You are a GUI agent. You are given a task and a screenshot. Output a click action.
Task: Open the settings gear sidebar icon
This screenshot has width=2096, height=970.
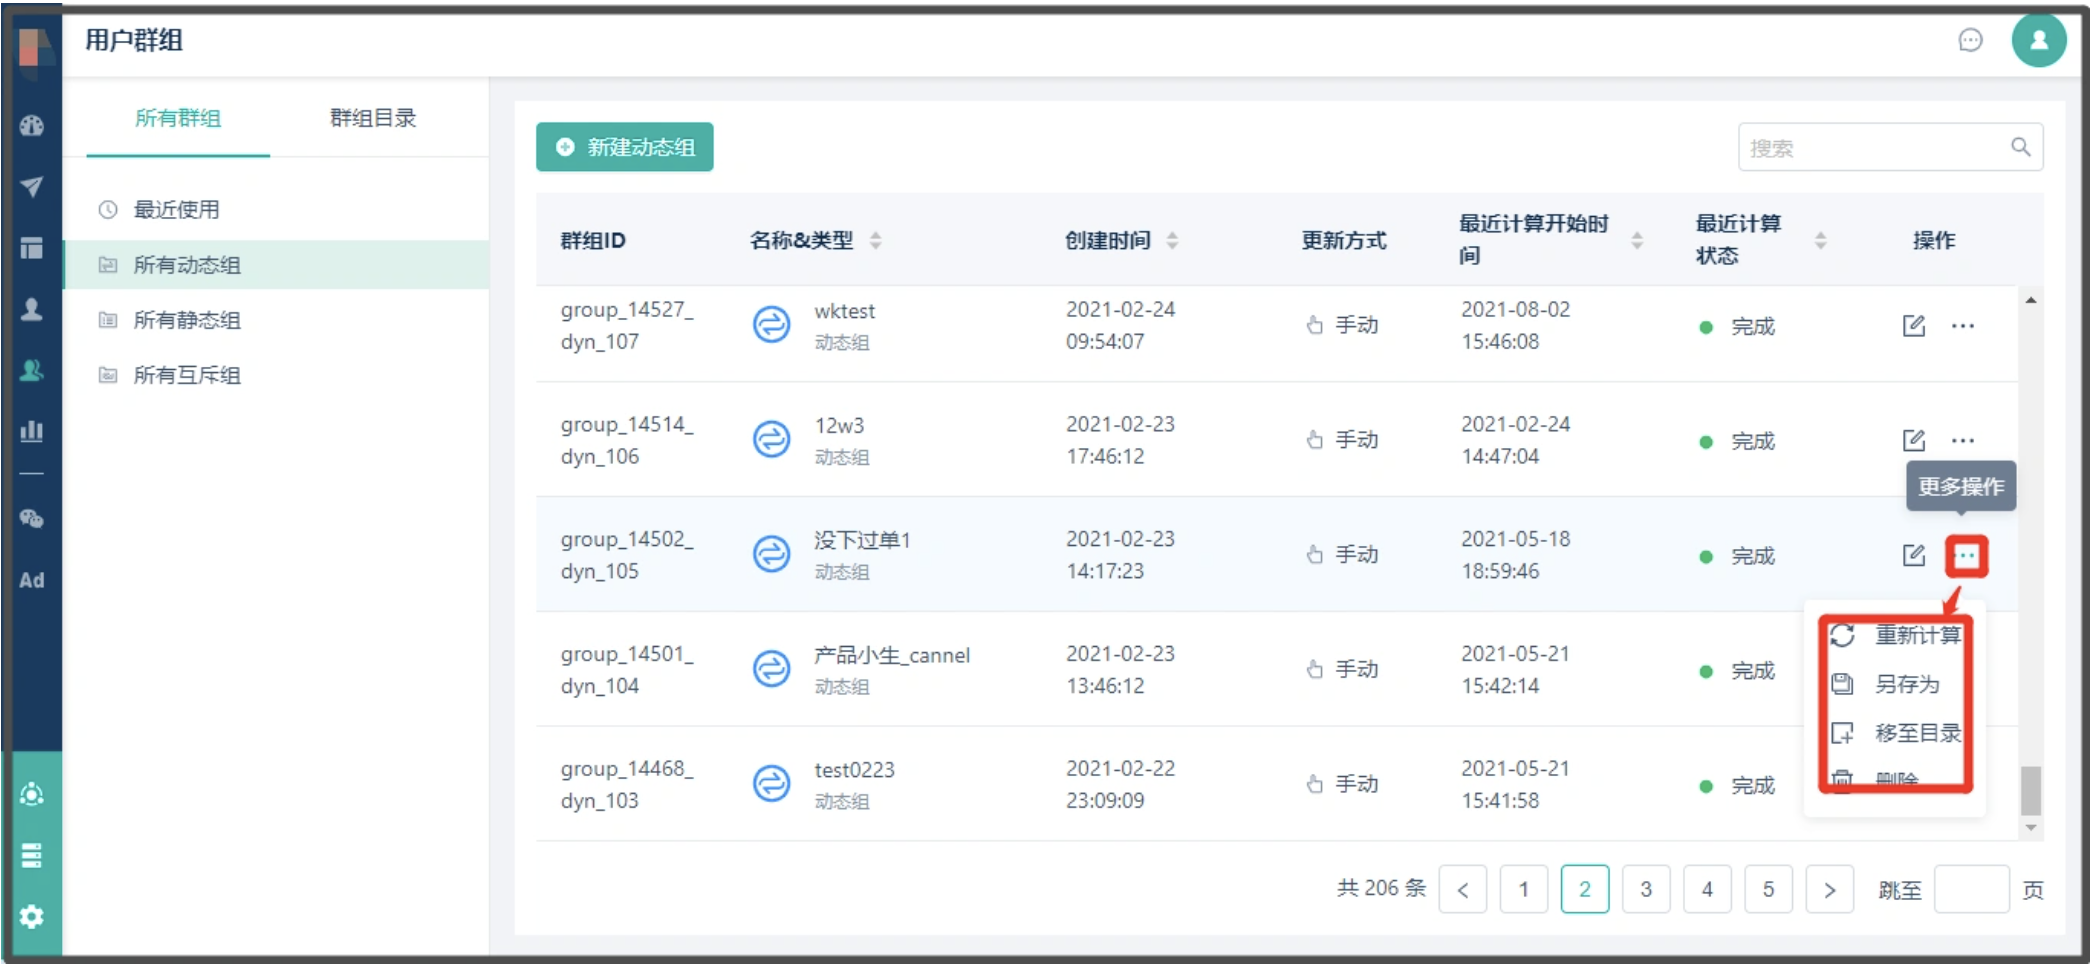[x=32, y=916]
